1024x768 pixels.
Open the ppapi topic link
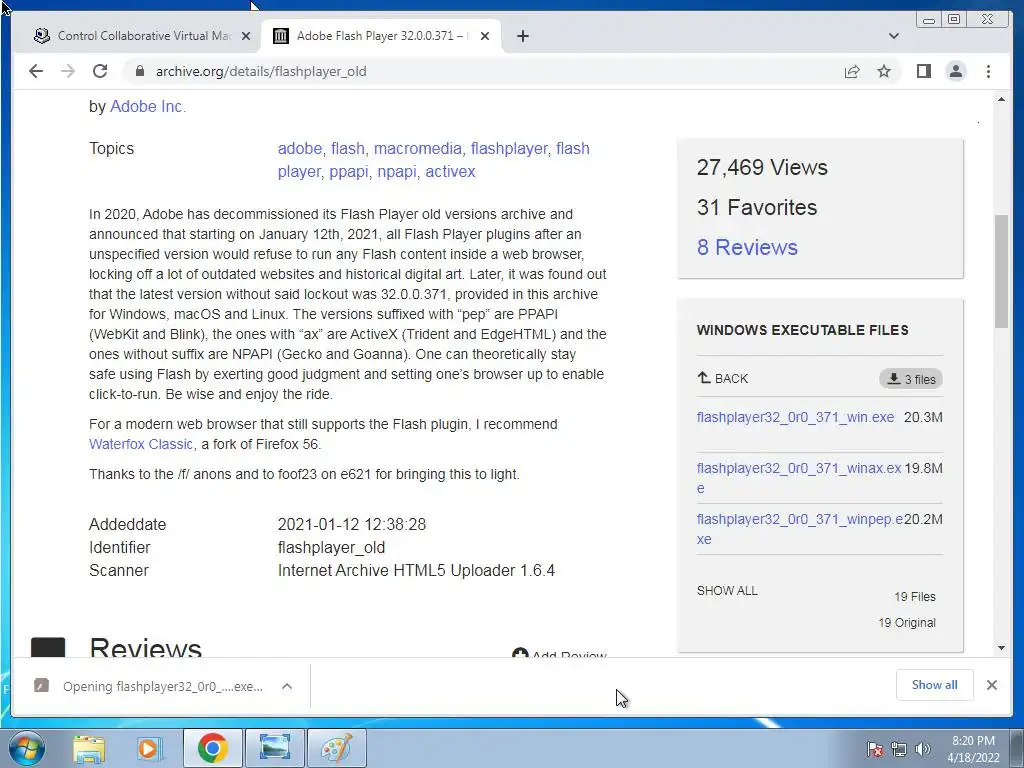point(349,171)
